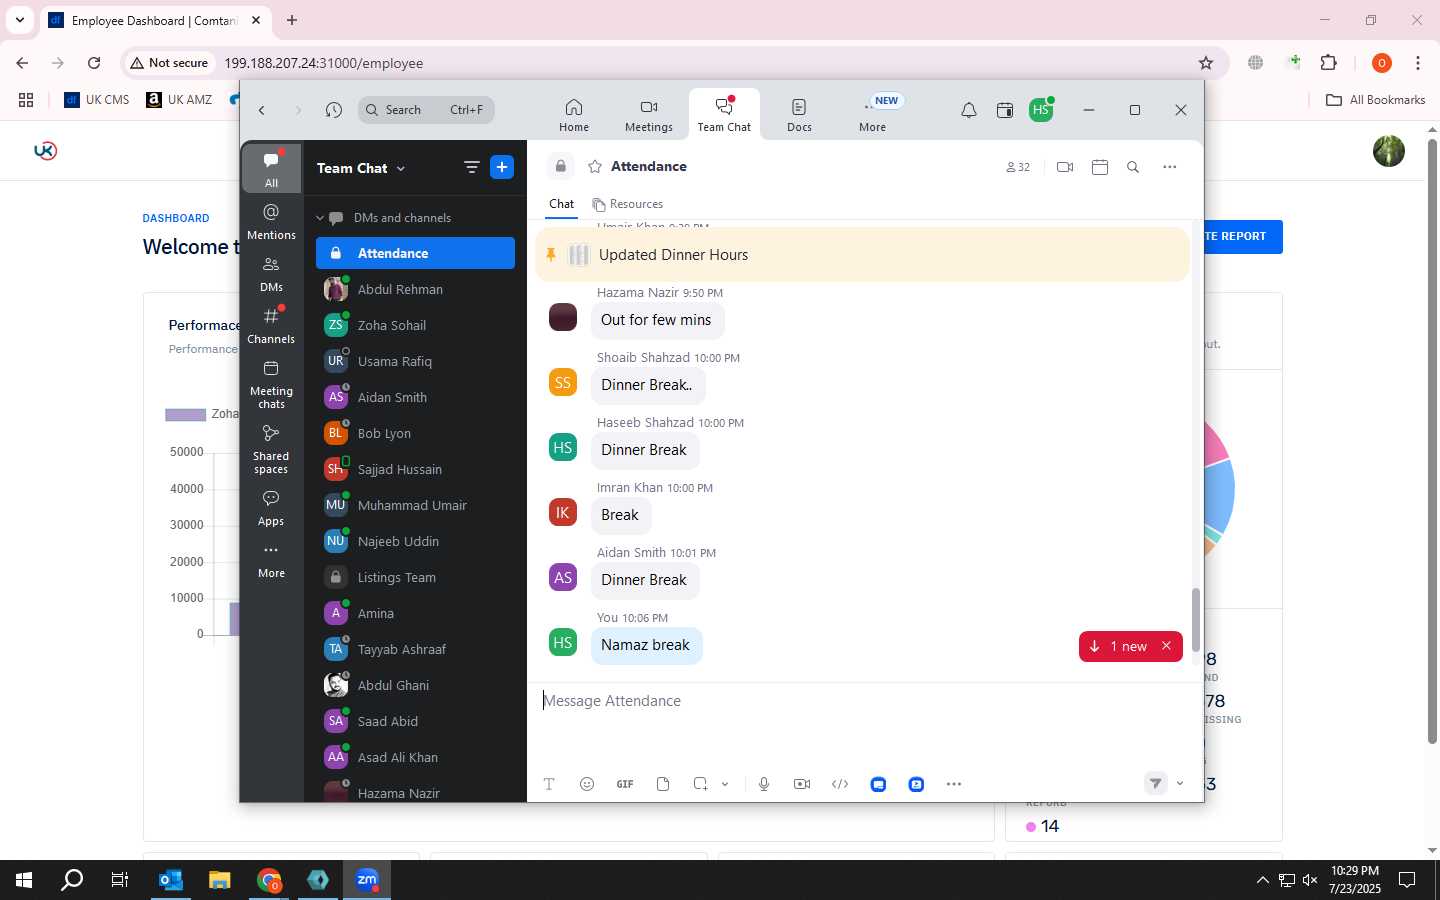Jump to the 1 new message
1440x900 pixels.
(x=1119, y=647)
